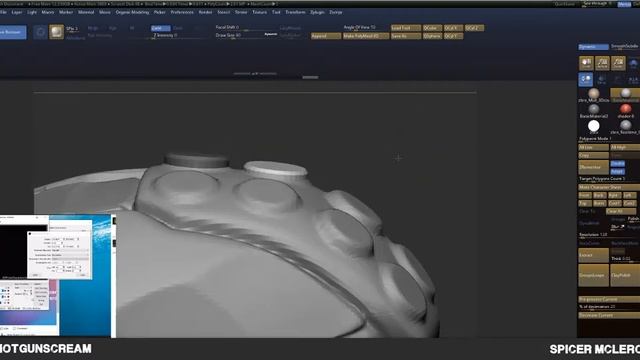Click the Back view button

[x=599, y=196]
